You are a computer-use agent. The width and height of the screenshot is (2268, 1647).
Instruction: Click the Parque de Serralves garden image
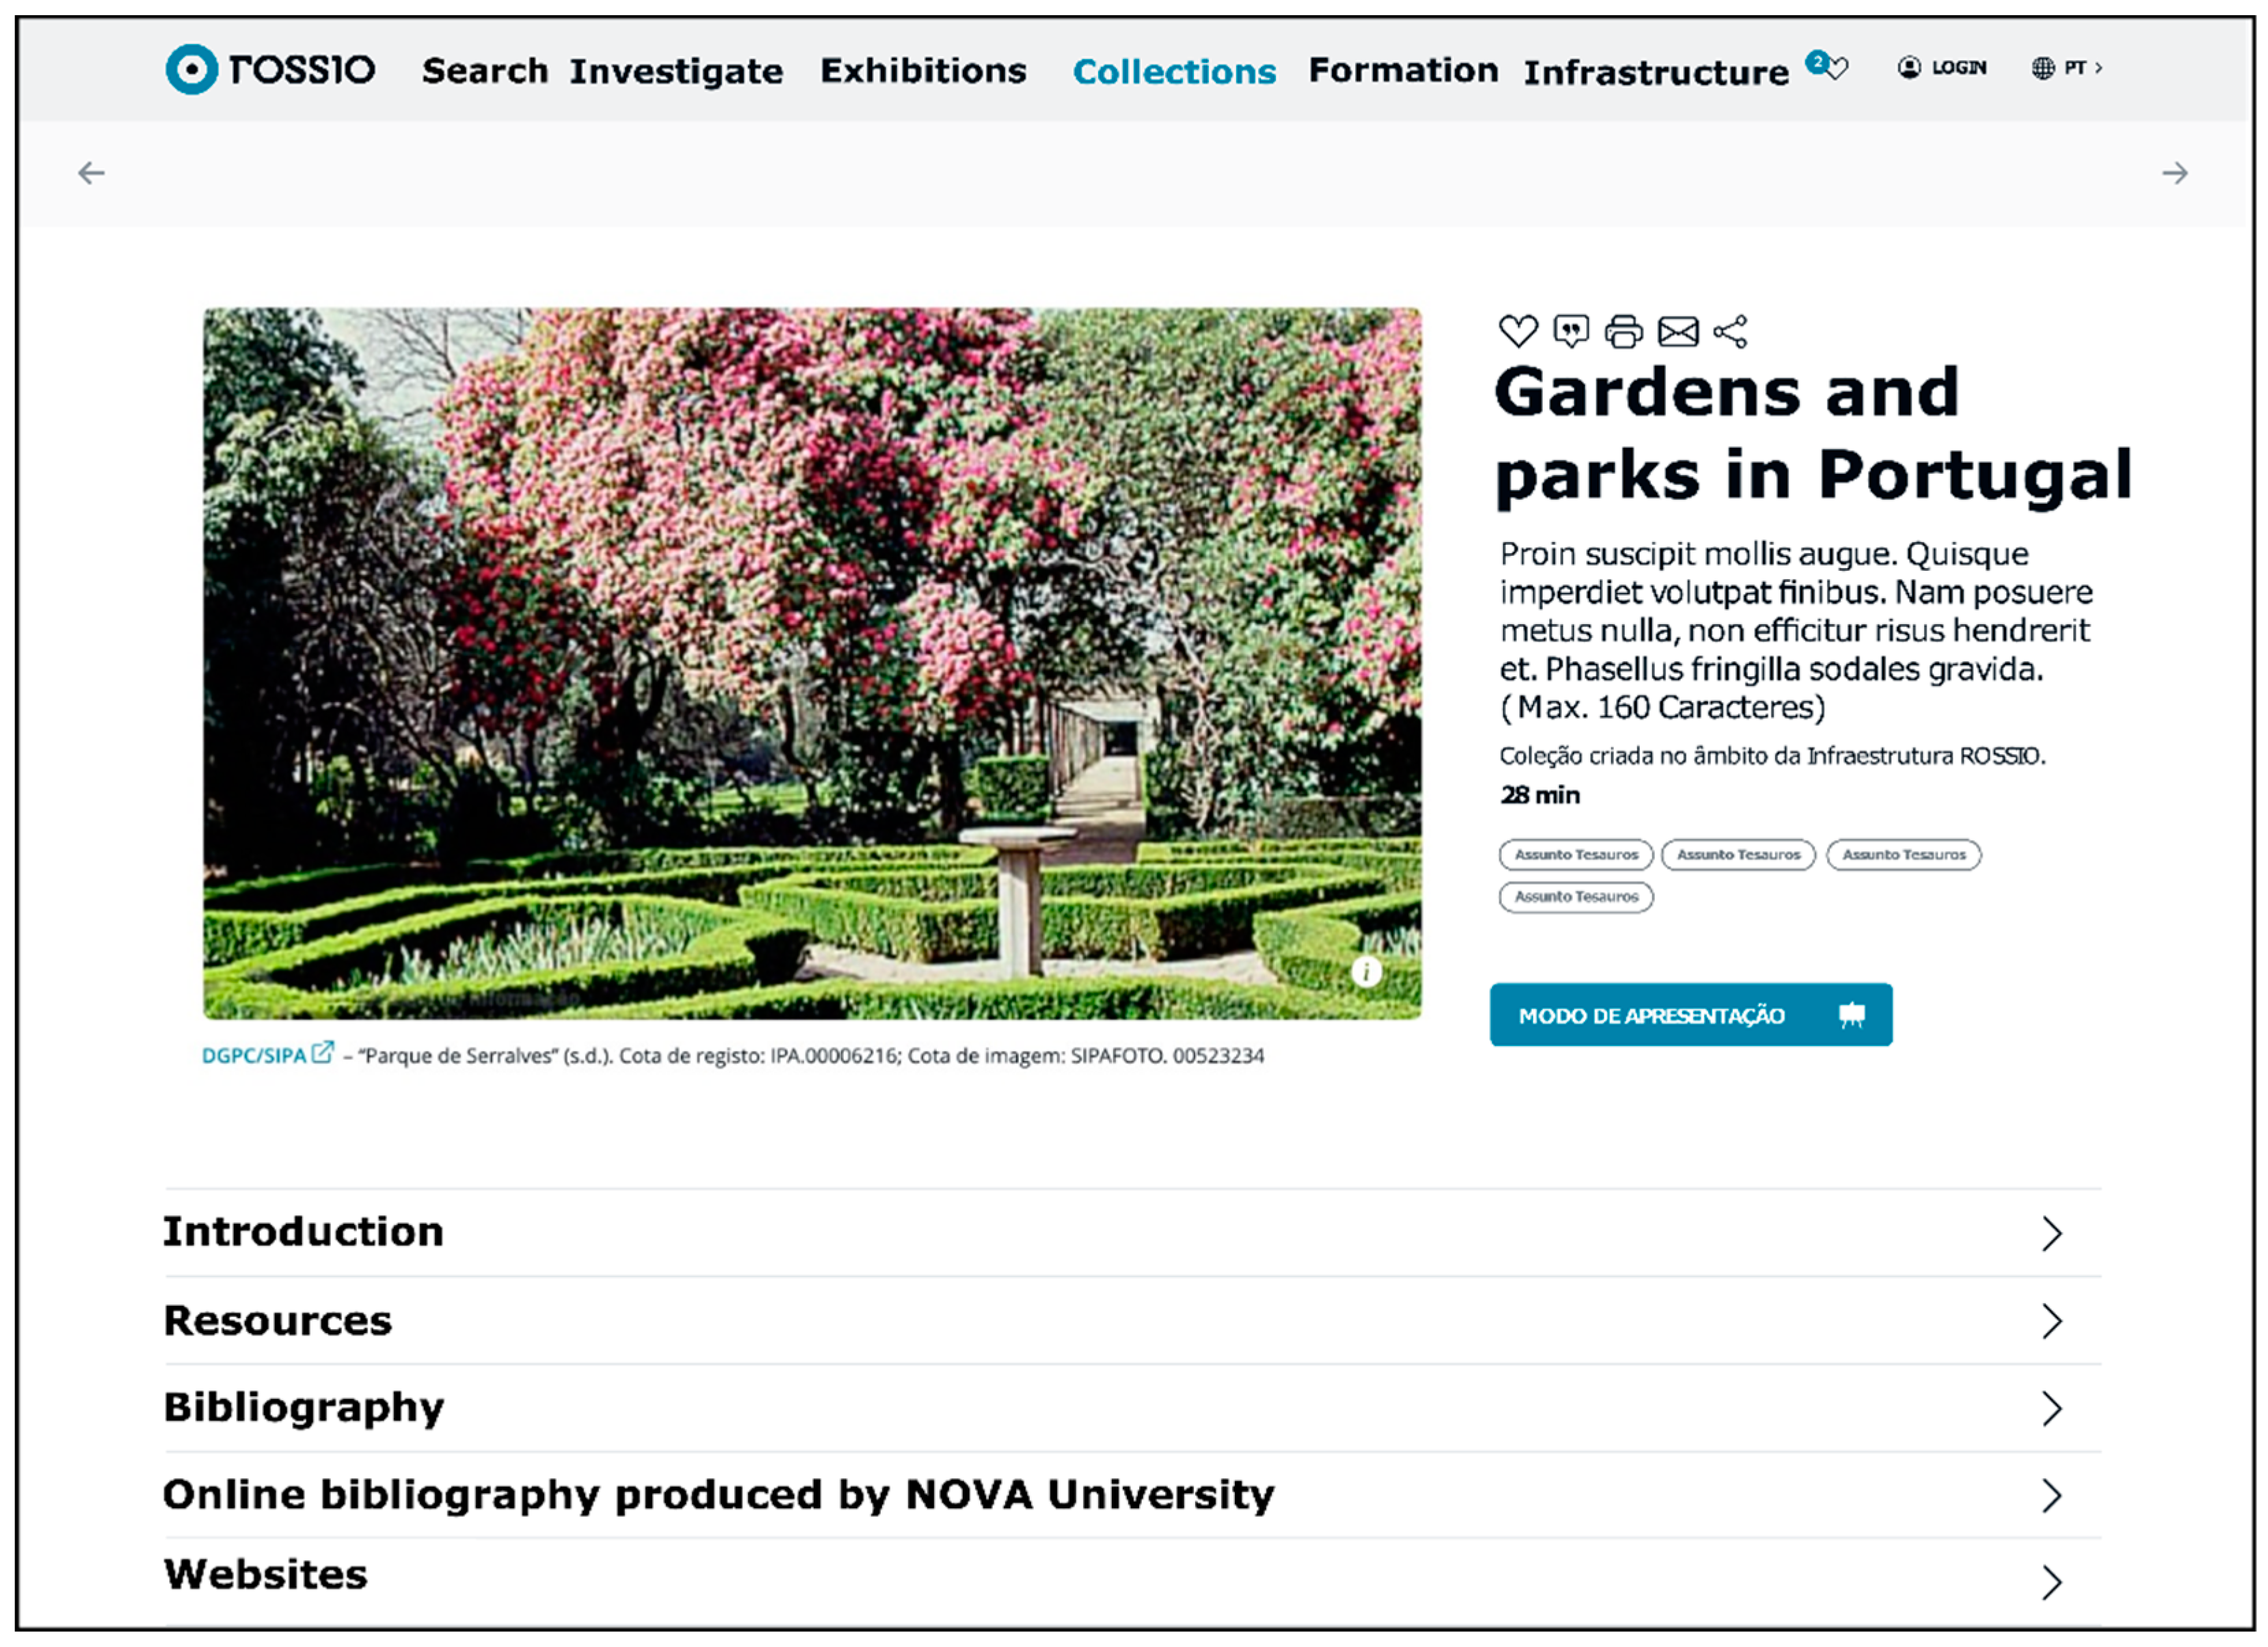(x=811, y=662)
